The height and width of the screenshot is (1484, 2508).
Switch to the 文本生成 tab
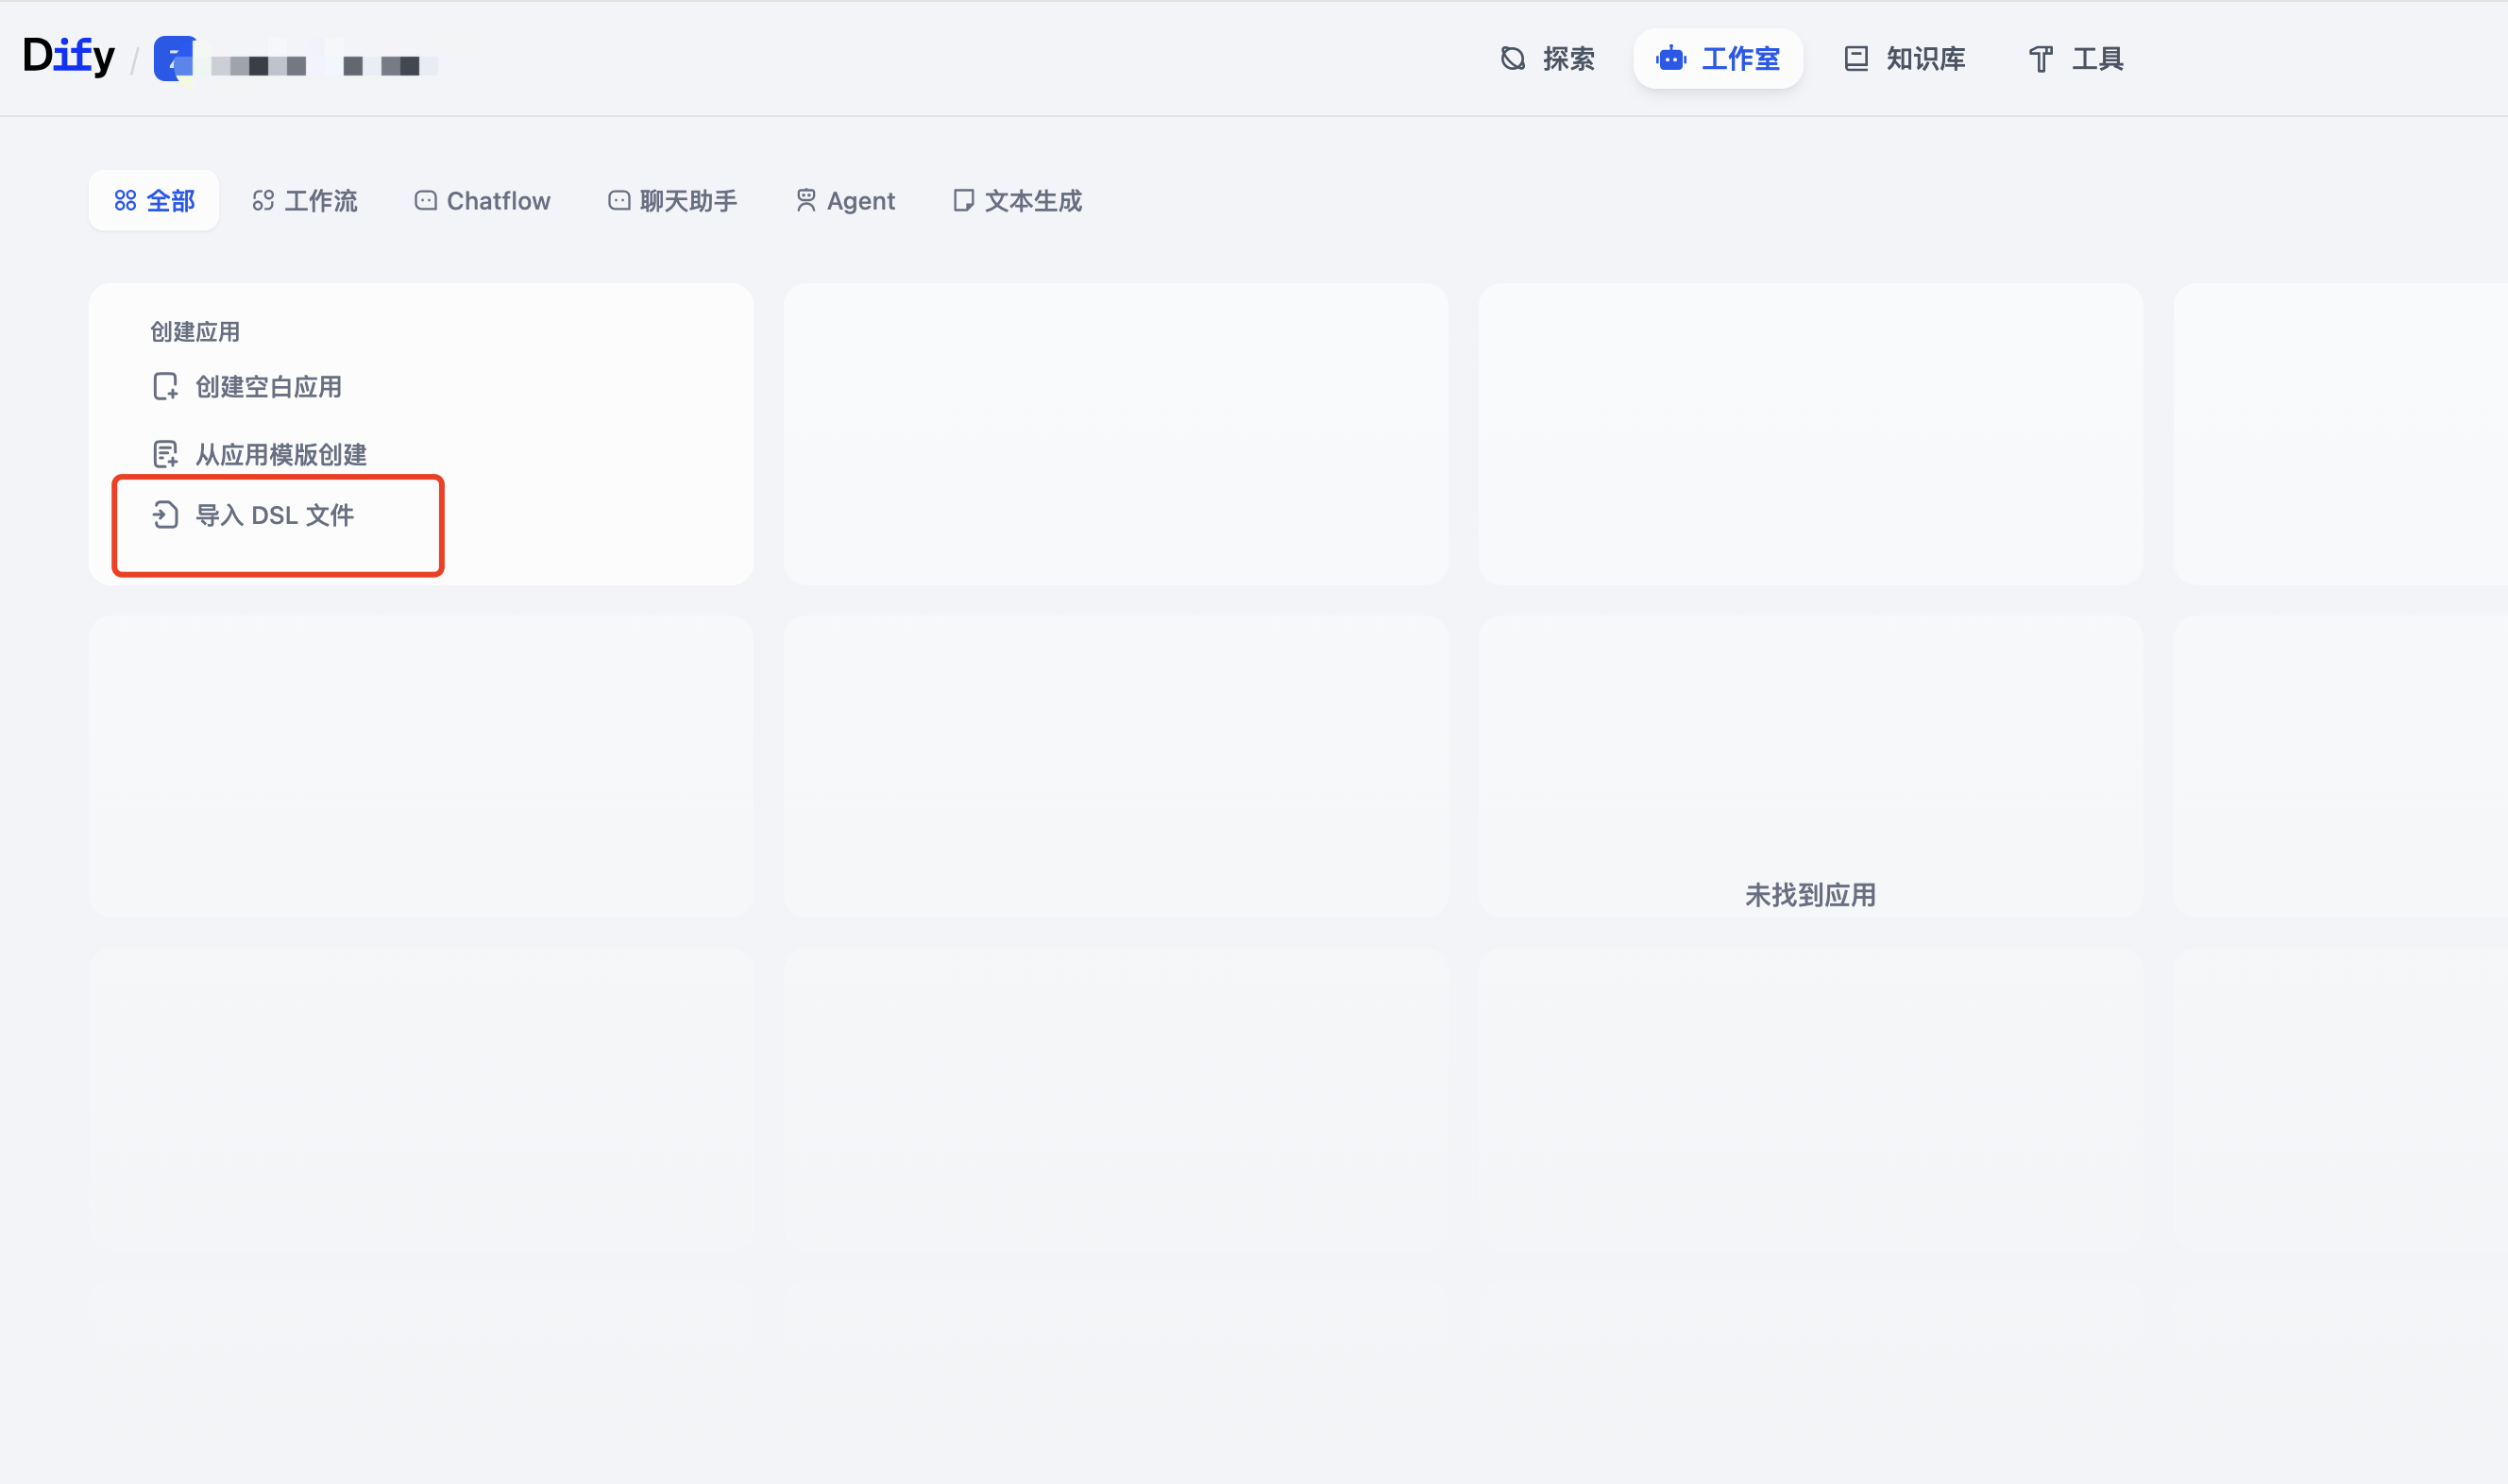tap(1018, 201)
